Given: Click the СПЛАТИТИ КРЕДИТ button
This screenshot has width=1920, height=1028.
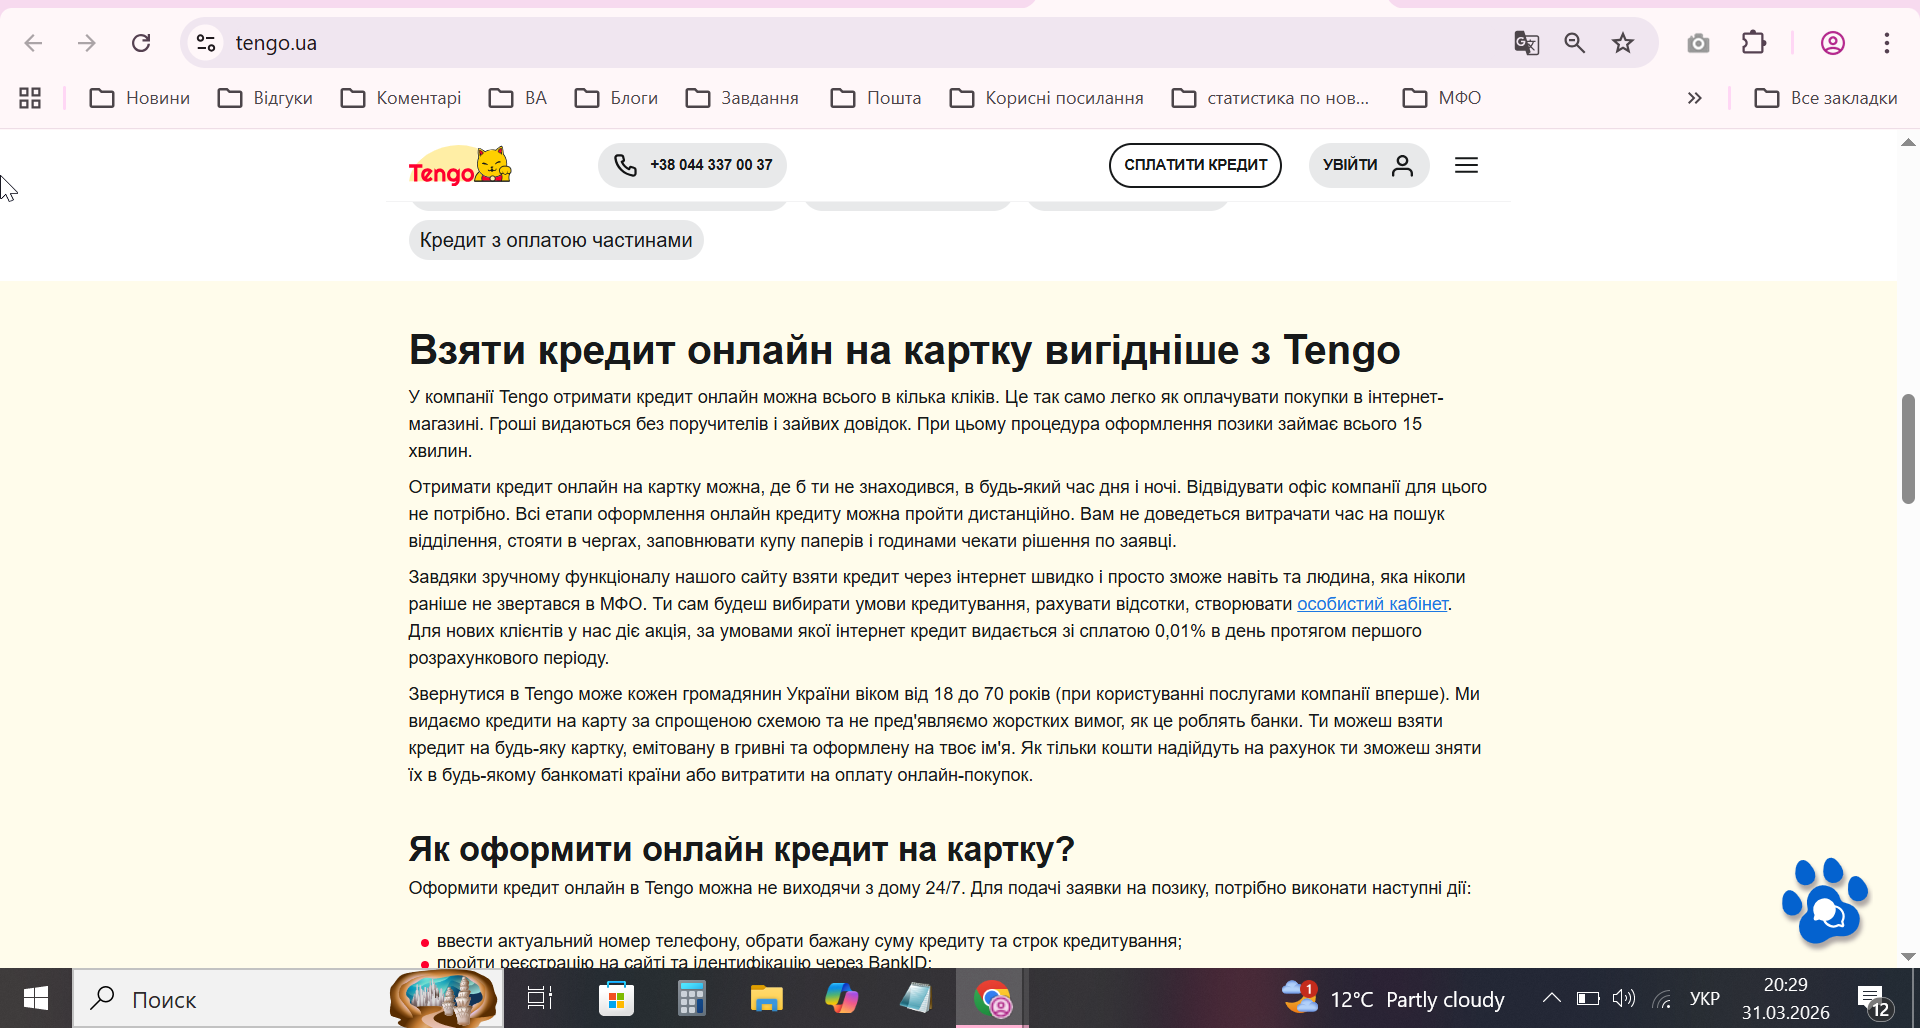Looking at the screenshot, I should tap(1195, 165).
